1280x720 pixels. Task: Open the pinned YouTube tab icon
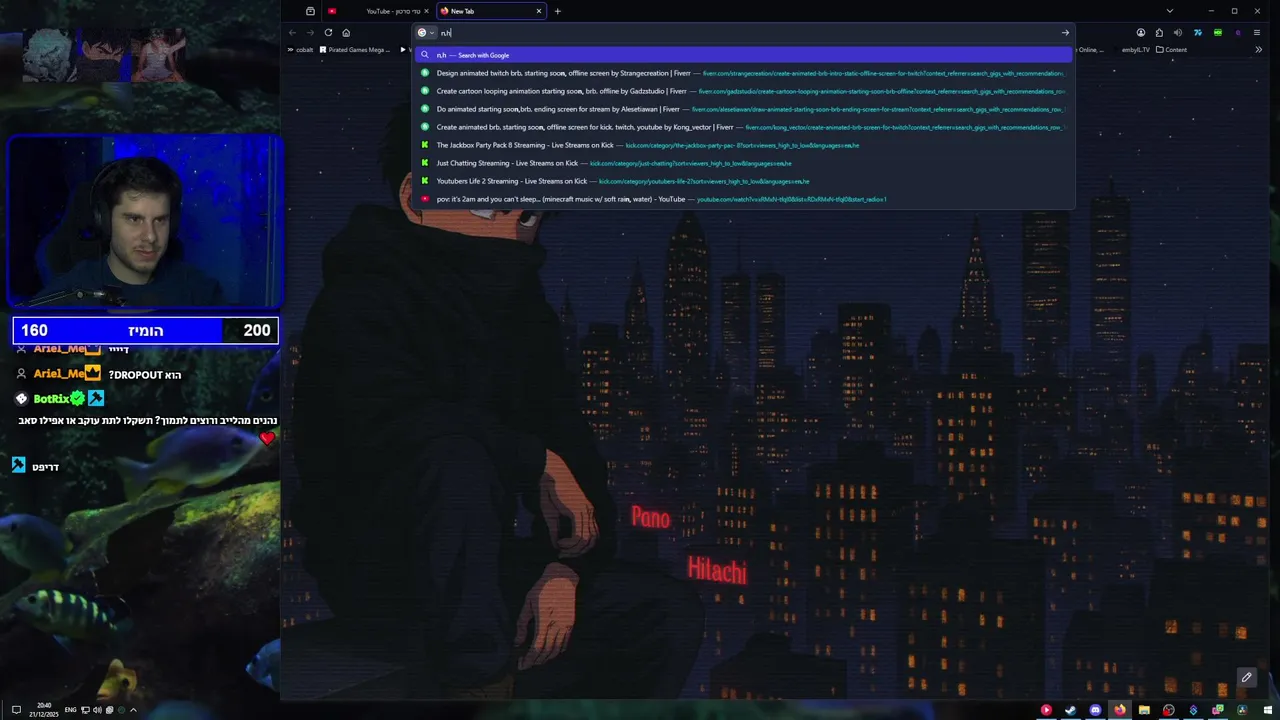(332, 11)
